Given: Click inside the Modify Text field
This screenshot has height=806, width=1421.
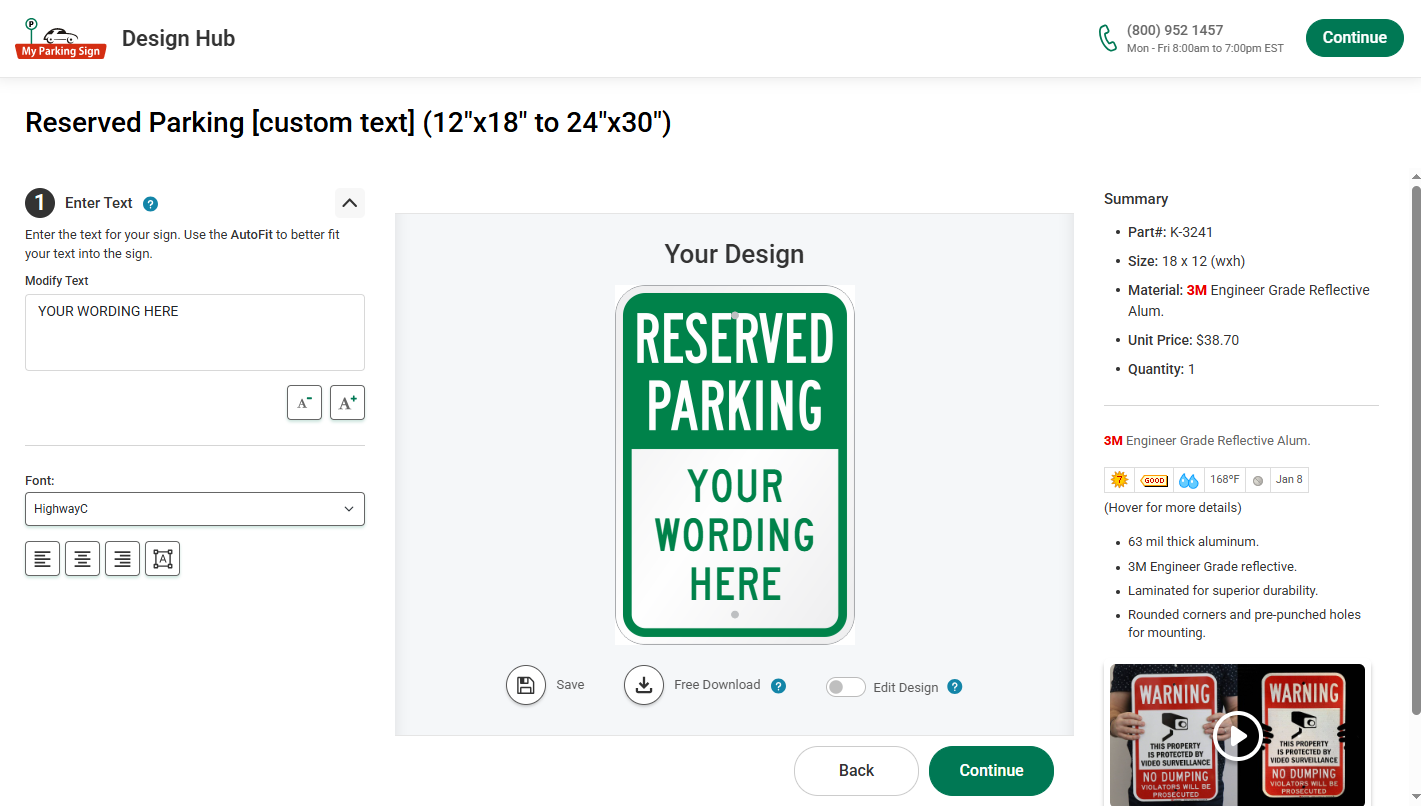Looking at the screenshot, I should click(x=194, y=330).
